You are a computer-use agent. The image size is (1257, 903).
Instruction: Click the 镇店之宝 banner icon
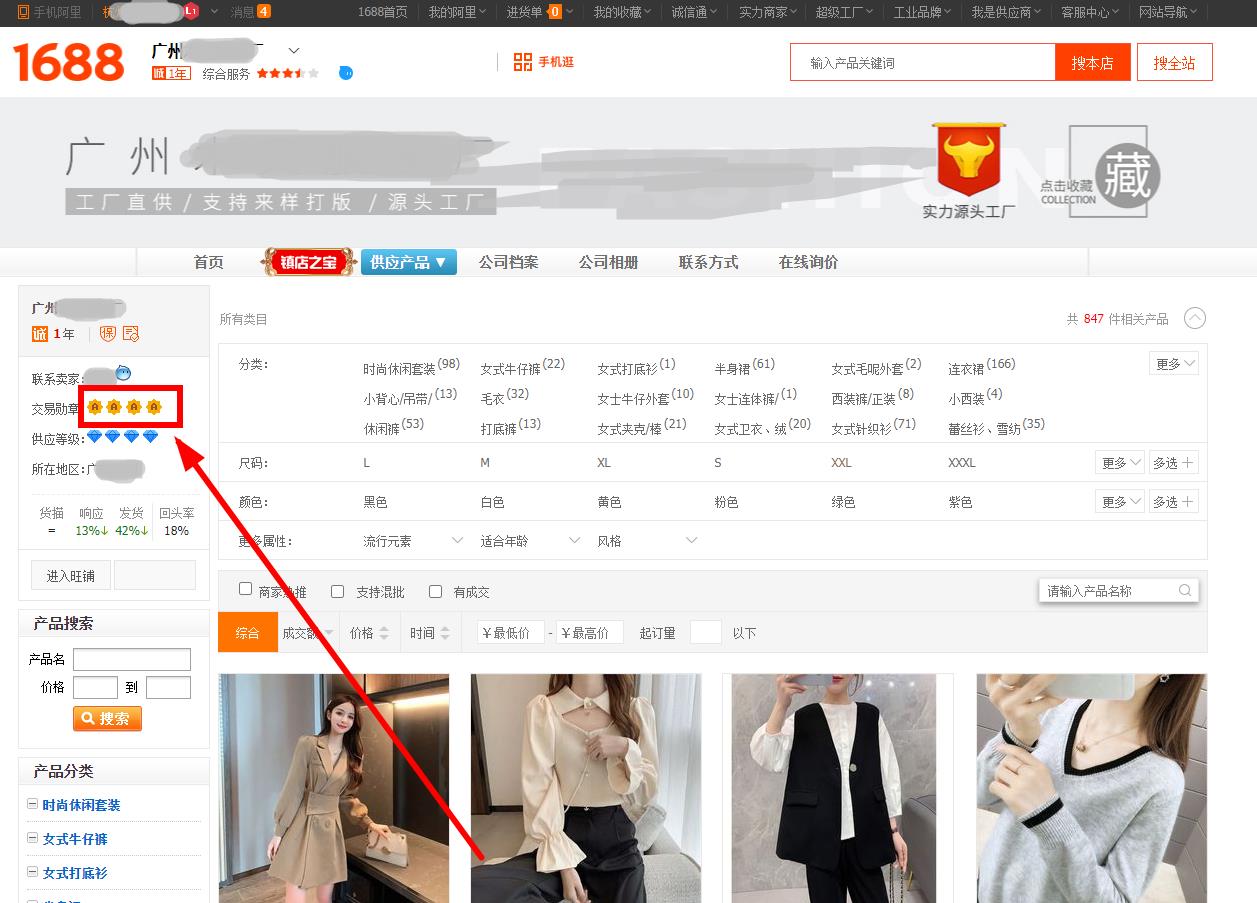tap(309, 262)
